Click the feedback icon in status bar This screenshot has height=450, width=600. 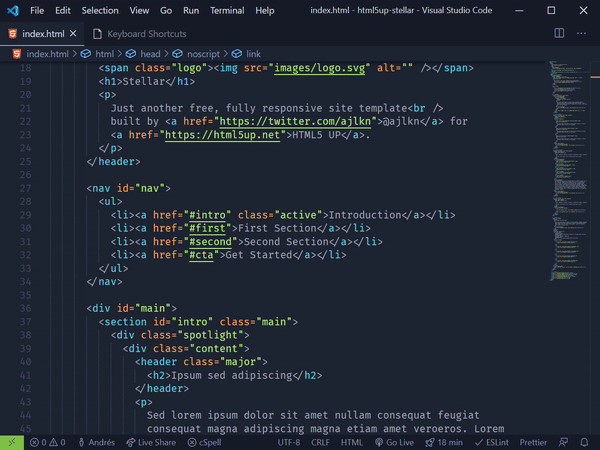[563, 442]
